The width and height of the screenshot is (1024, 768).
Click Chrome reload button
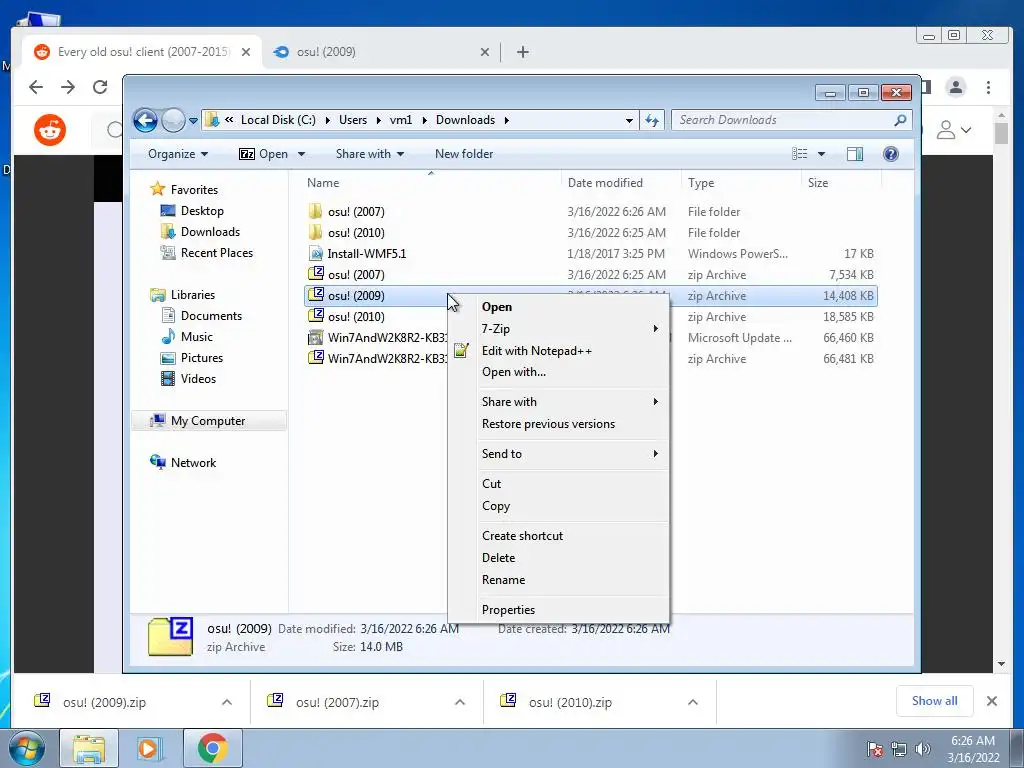click(x=100, y=87)
